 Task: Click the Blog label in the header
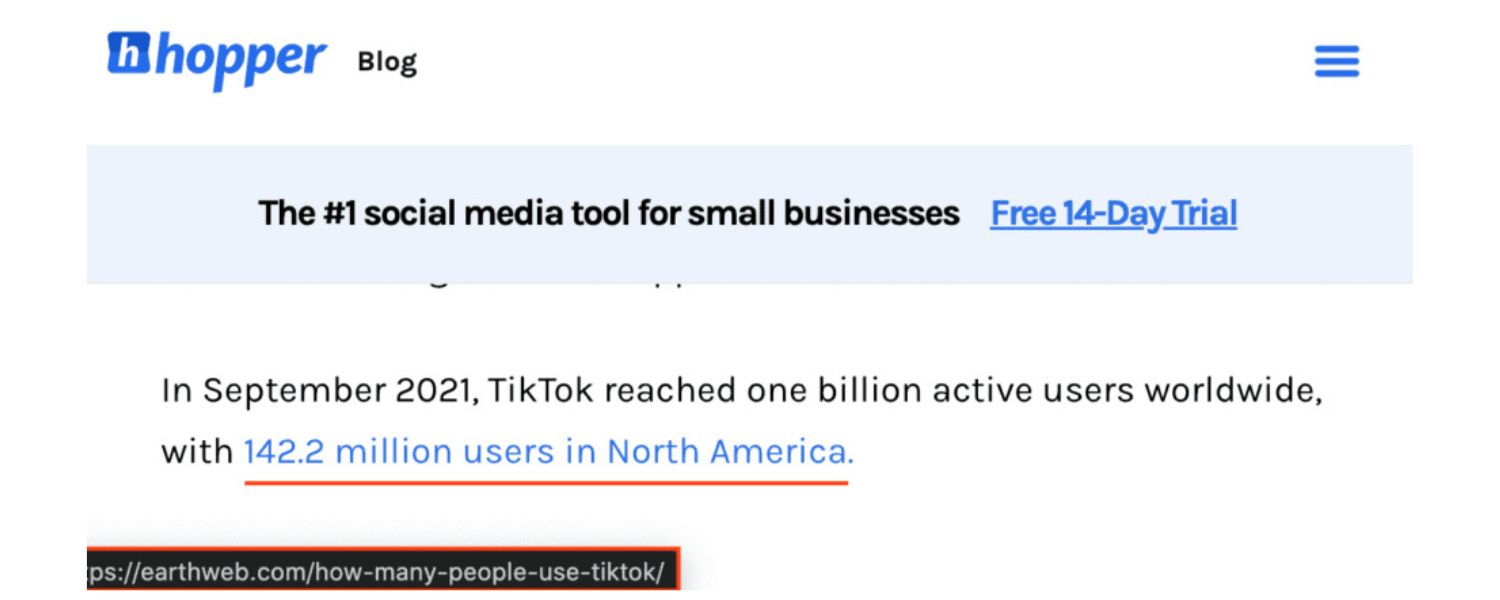click(x=388, y=62)
